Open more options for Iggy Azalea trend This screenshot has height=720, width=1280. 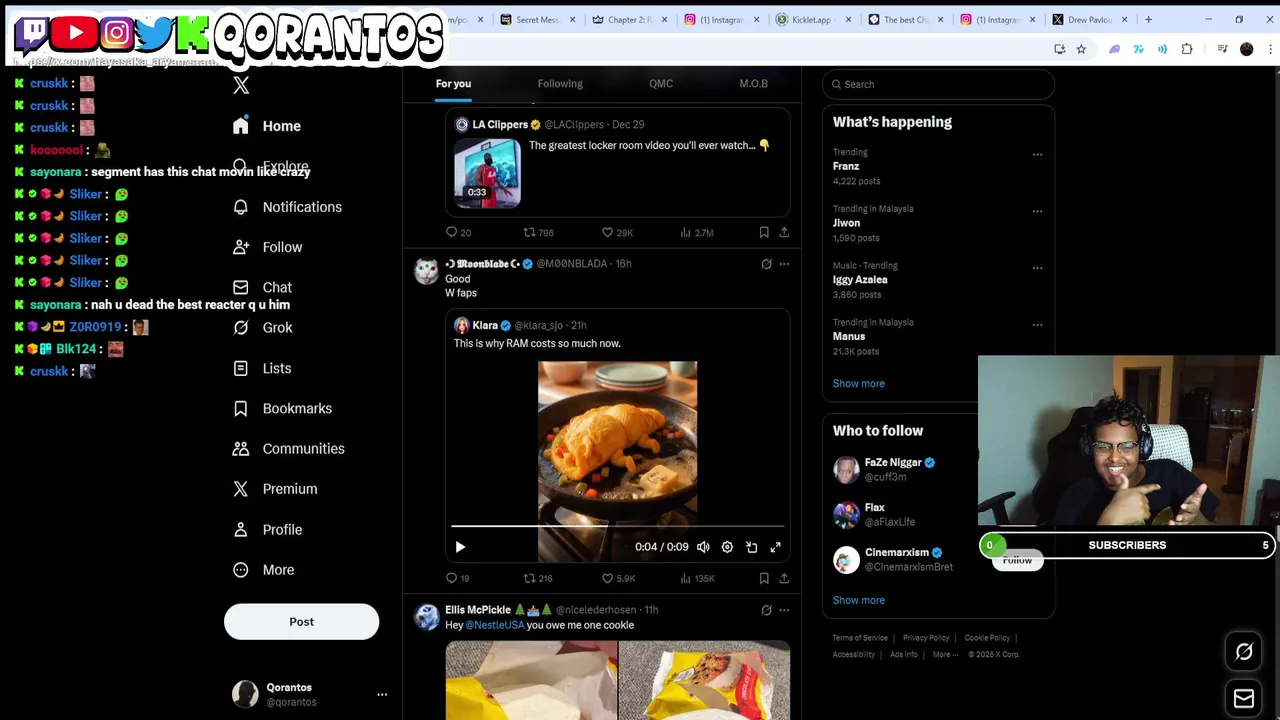click(x=1037, y=268)
